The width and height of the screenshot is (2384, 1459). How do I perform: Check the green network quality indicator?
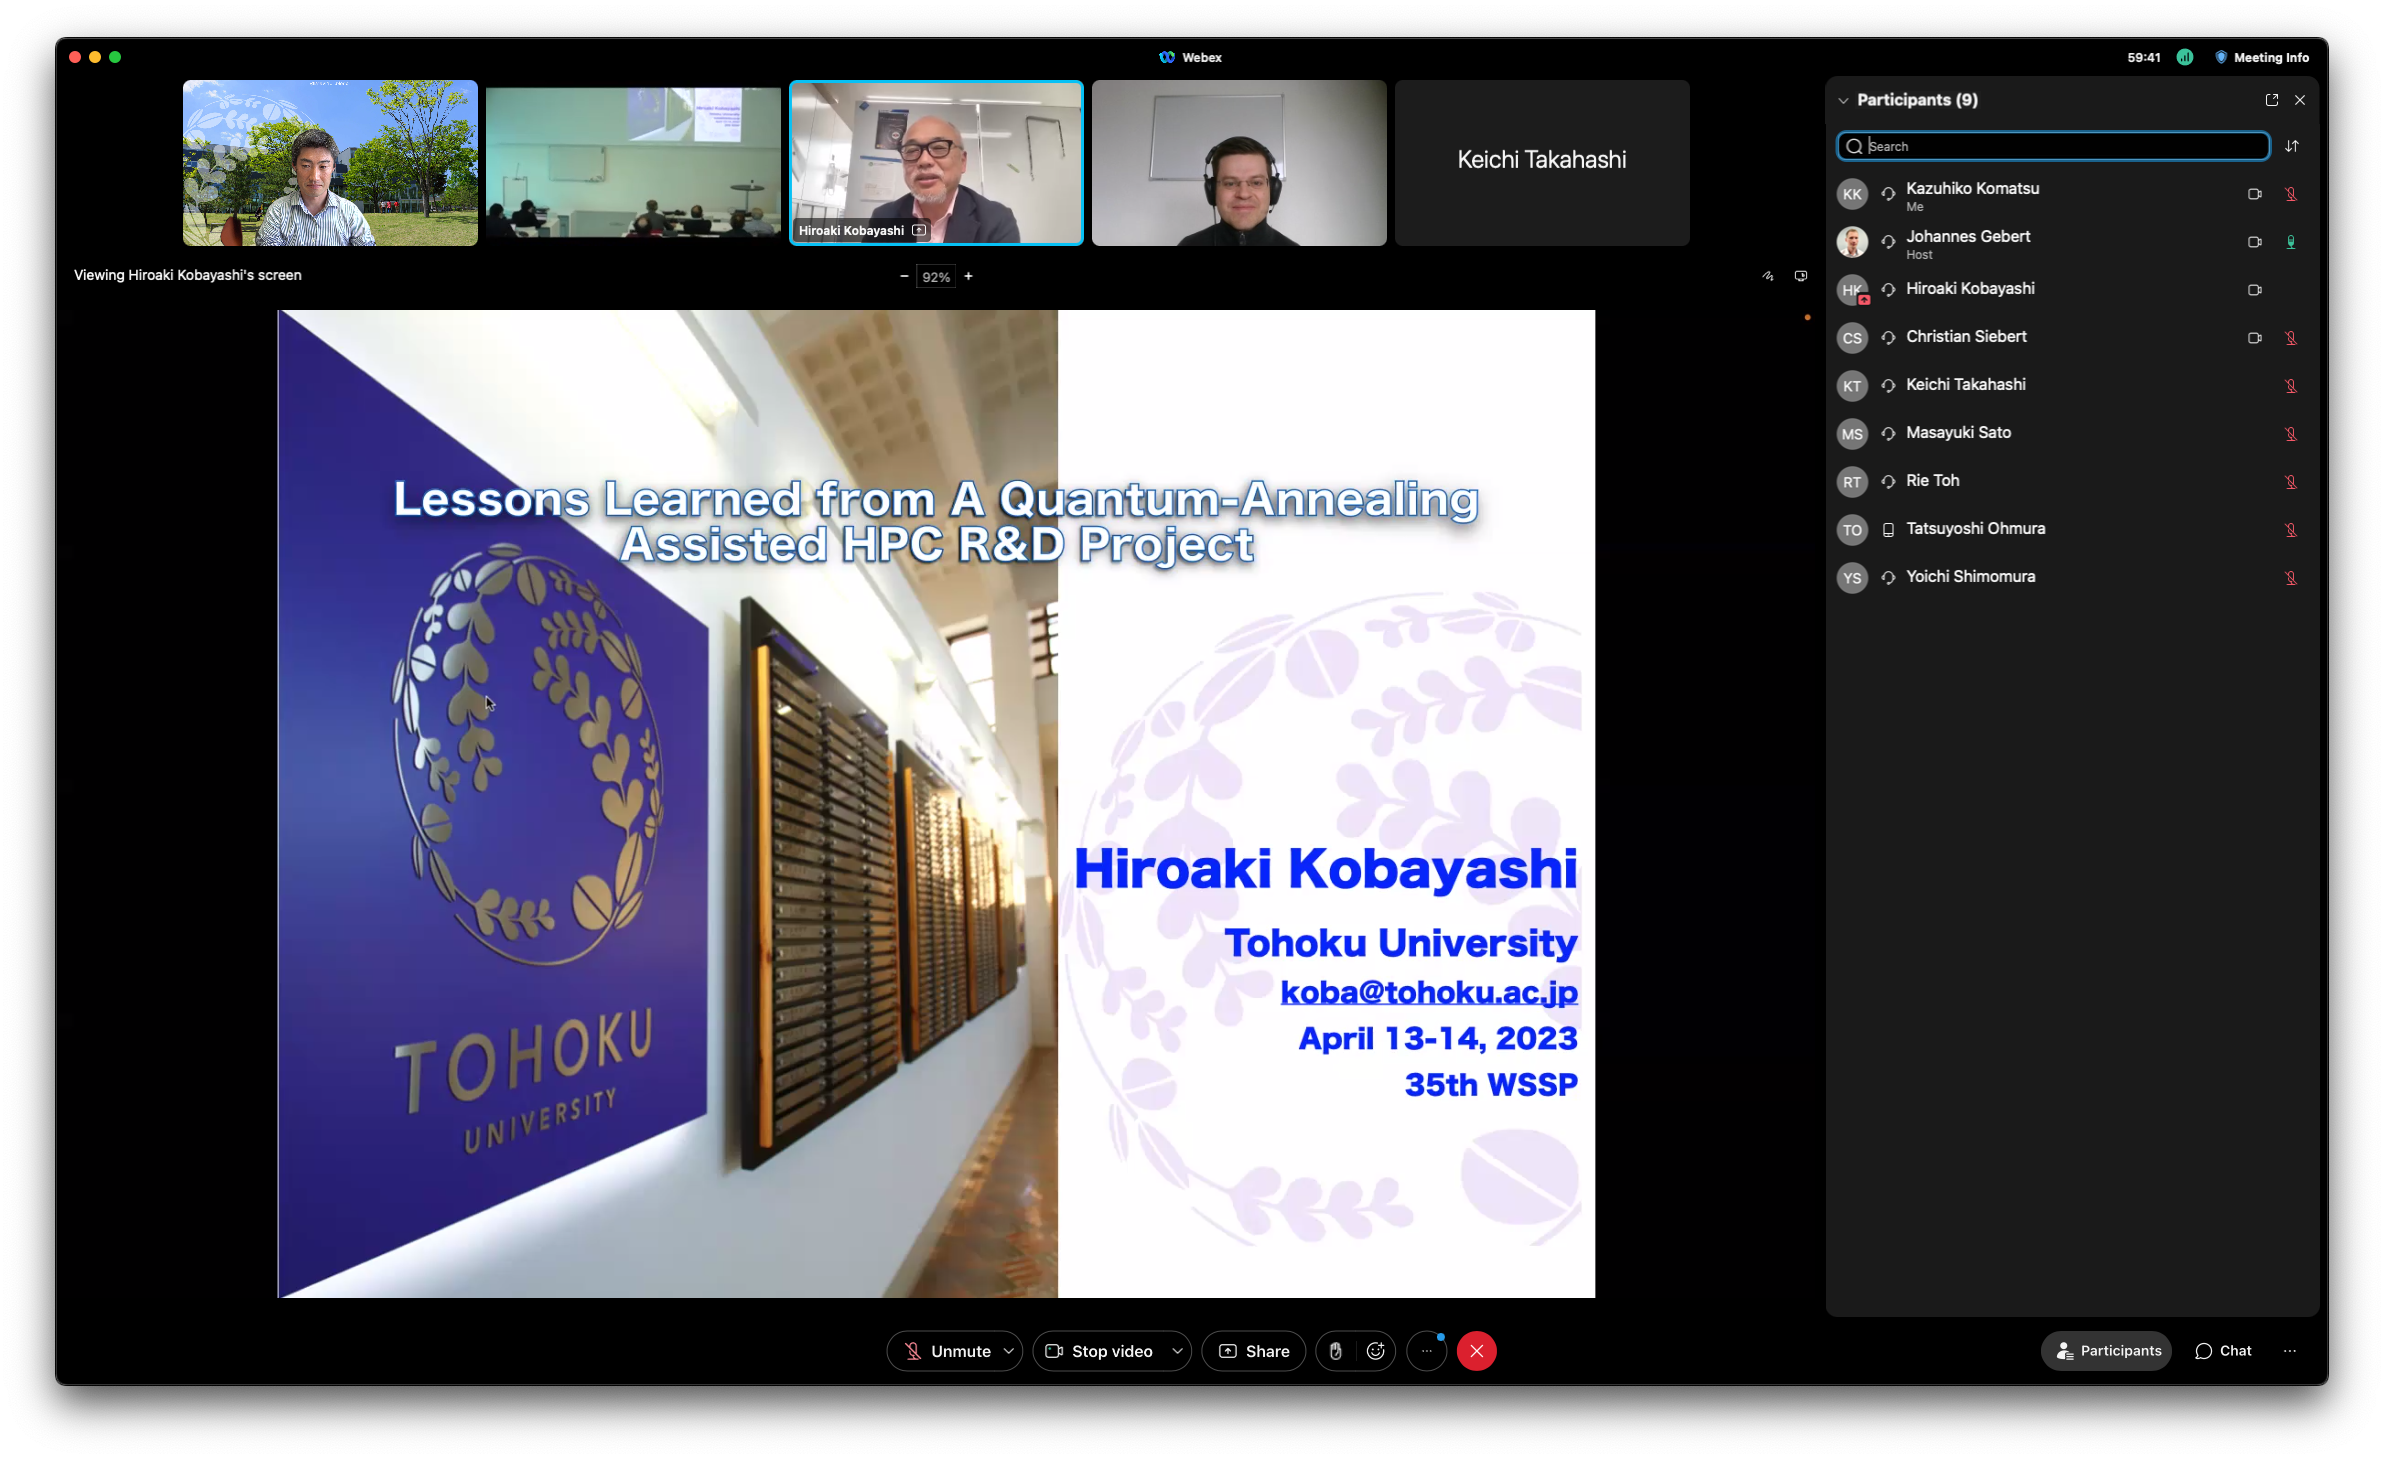coord(2185,58)
